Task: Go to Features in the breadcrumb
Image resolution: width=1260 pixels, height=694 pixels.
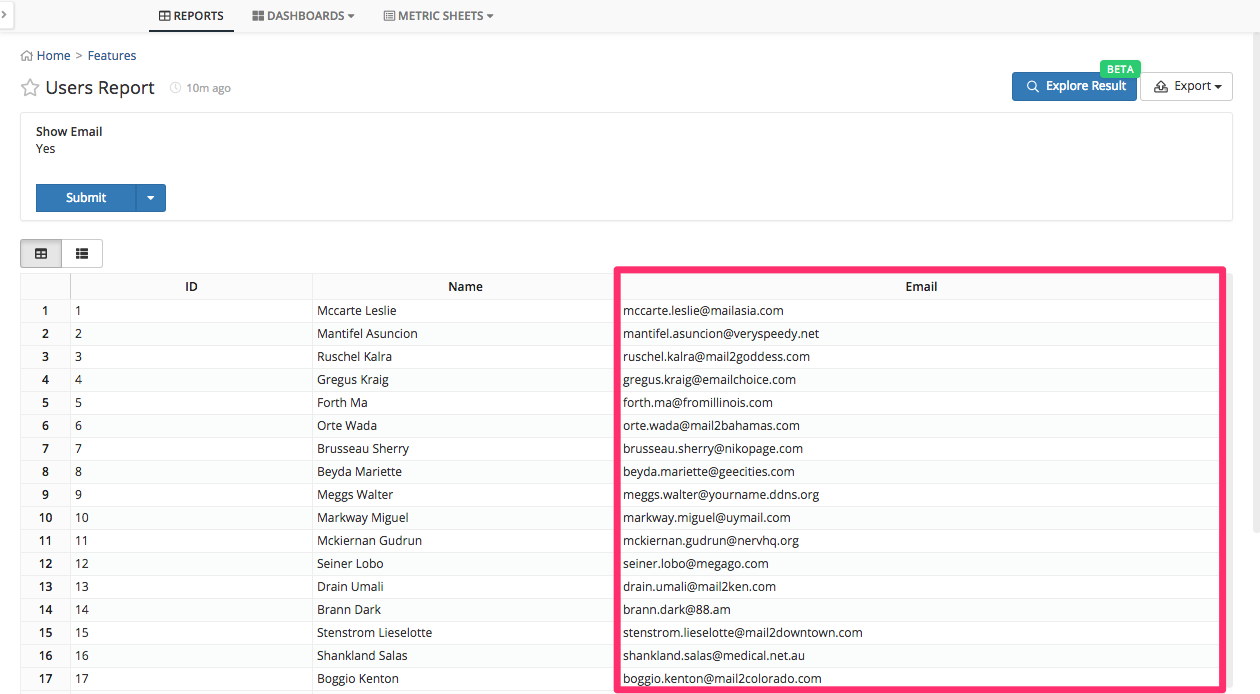Action: [112, 56]
